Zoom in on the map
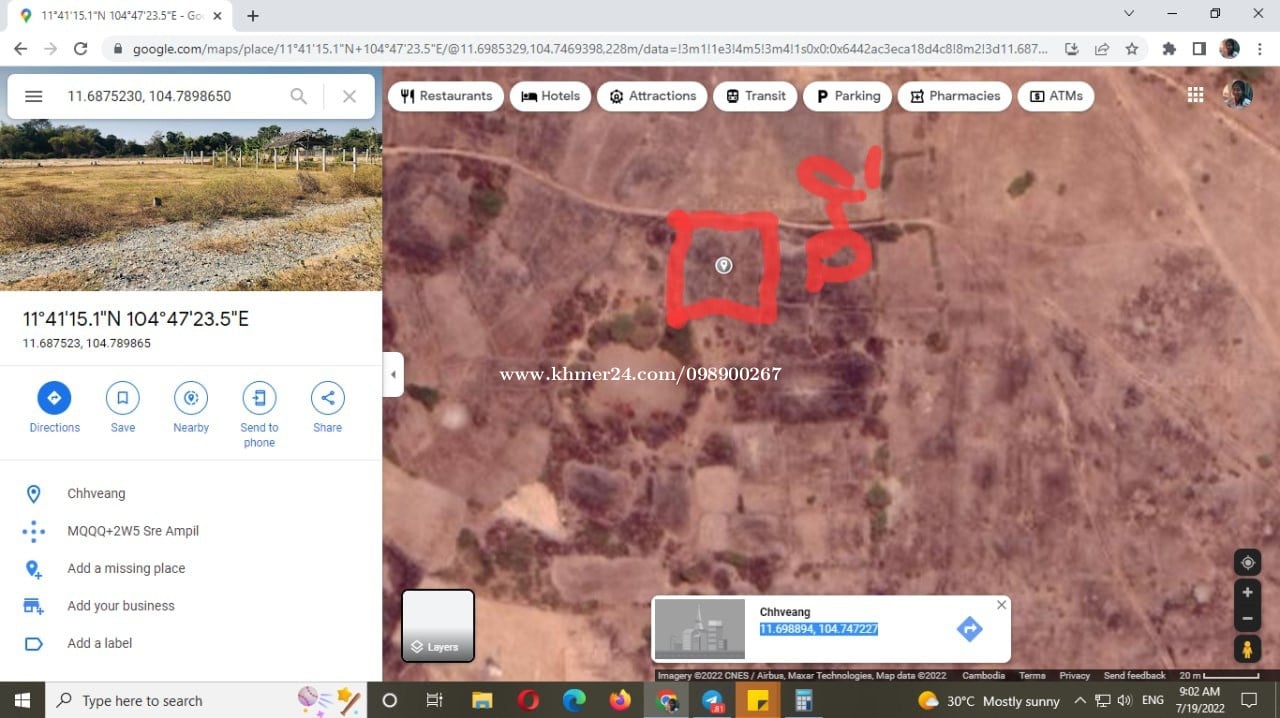The height and width of the screenshot is (718, 1280). (x=1247, y=592)
